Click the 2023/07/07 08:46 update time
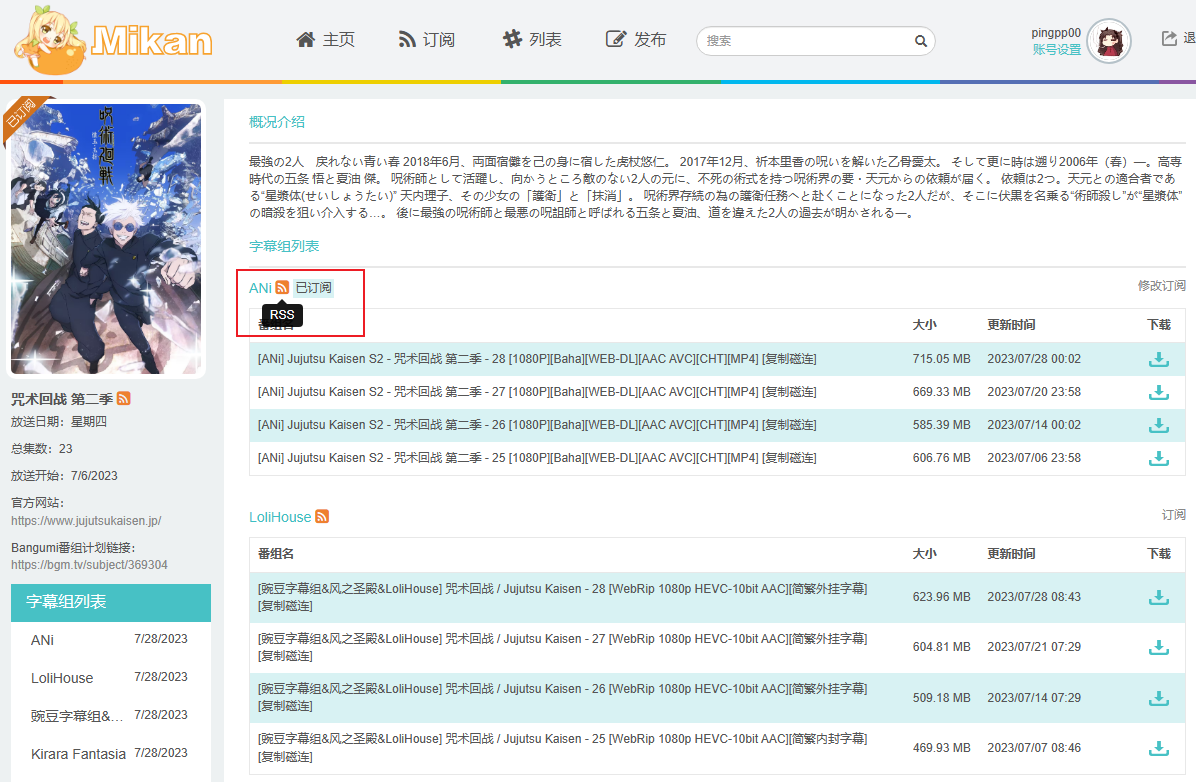The width and height of the screenshot is (1196, 782). (1034, 748)
